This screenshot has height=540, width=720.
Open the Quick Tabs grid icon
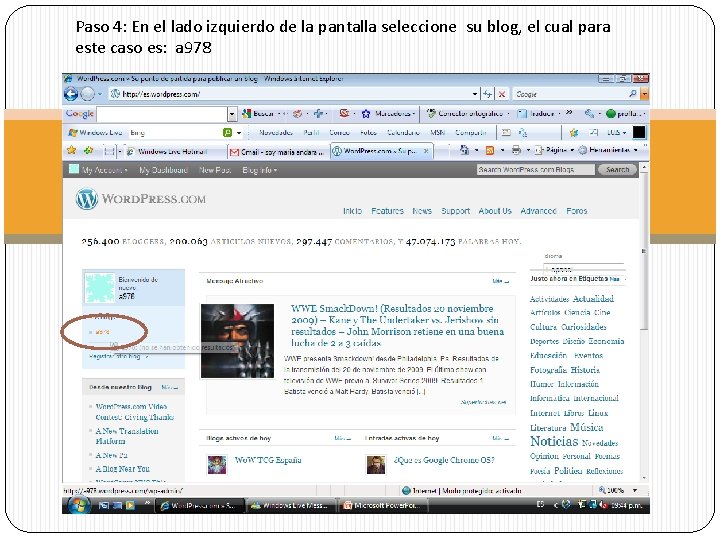point(109,151)
